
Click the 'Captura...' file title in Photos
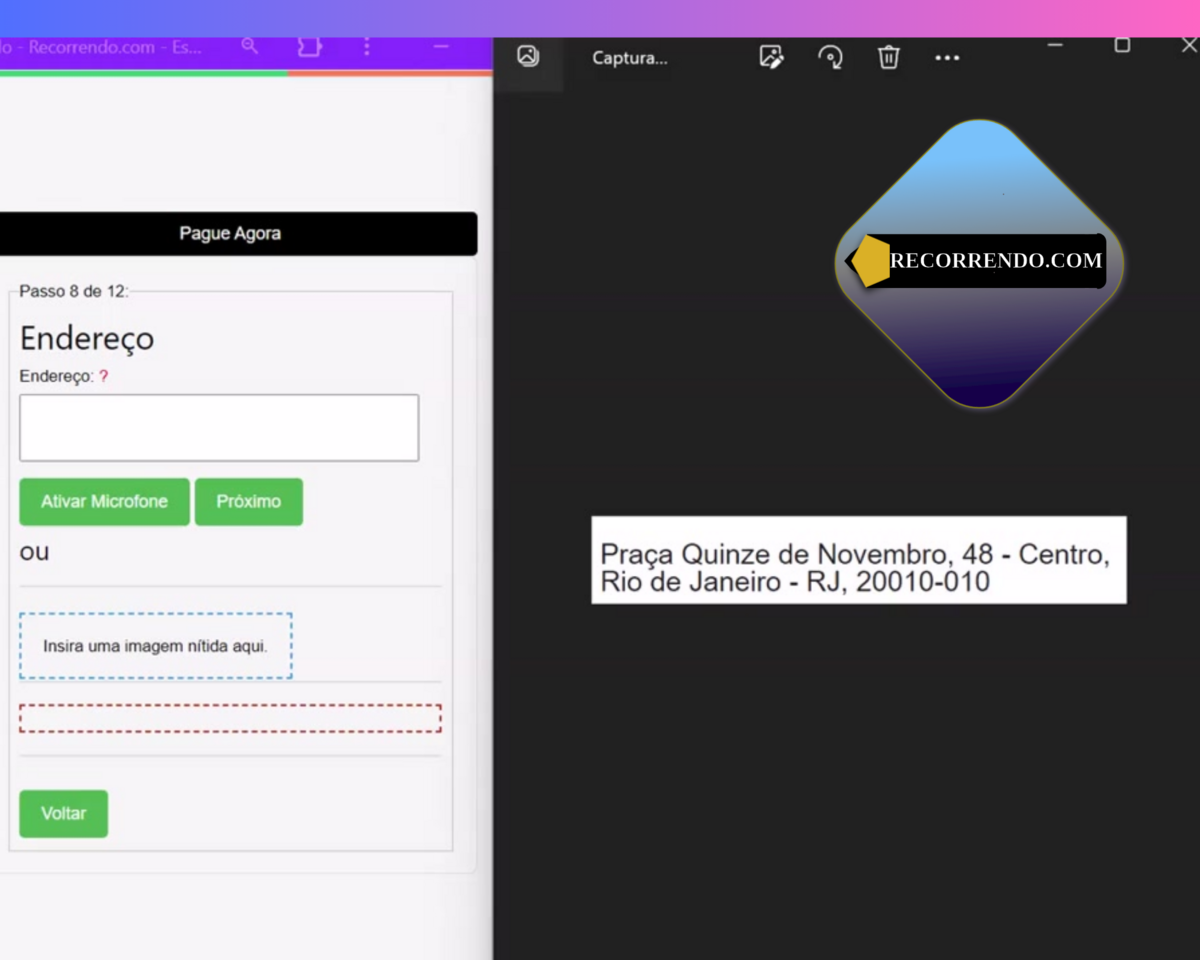point(630,58)
